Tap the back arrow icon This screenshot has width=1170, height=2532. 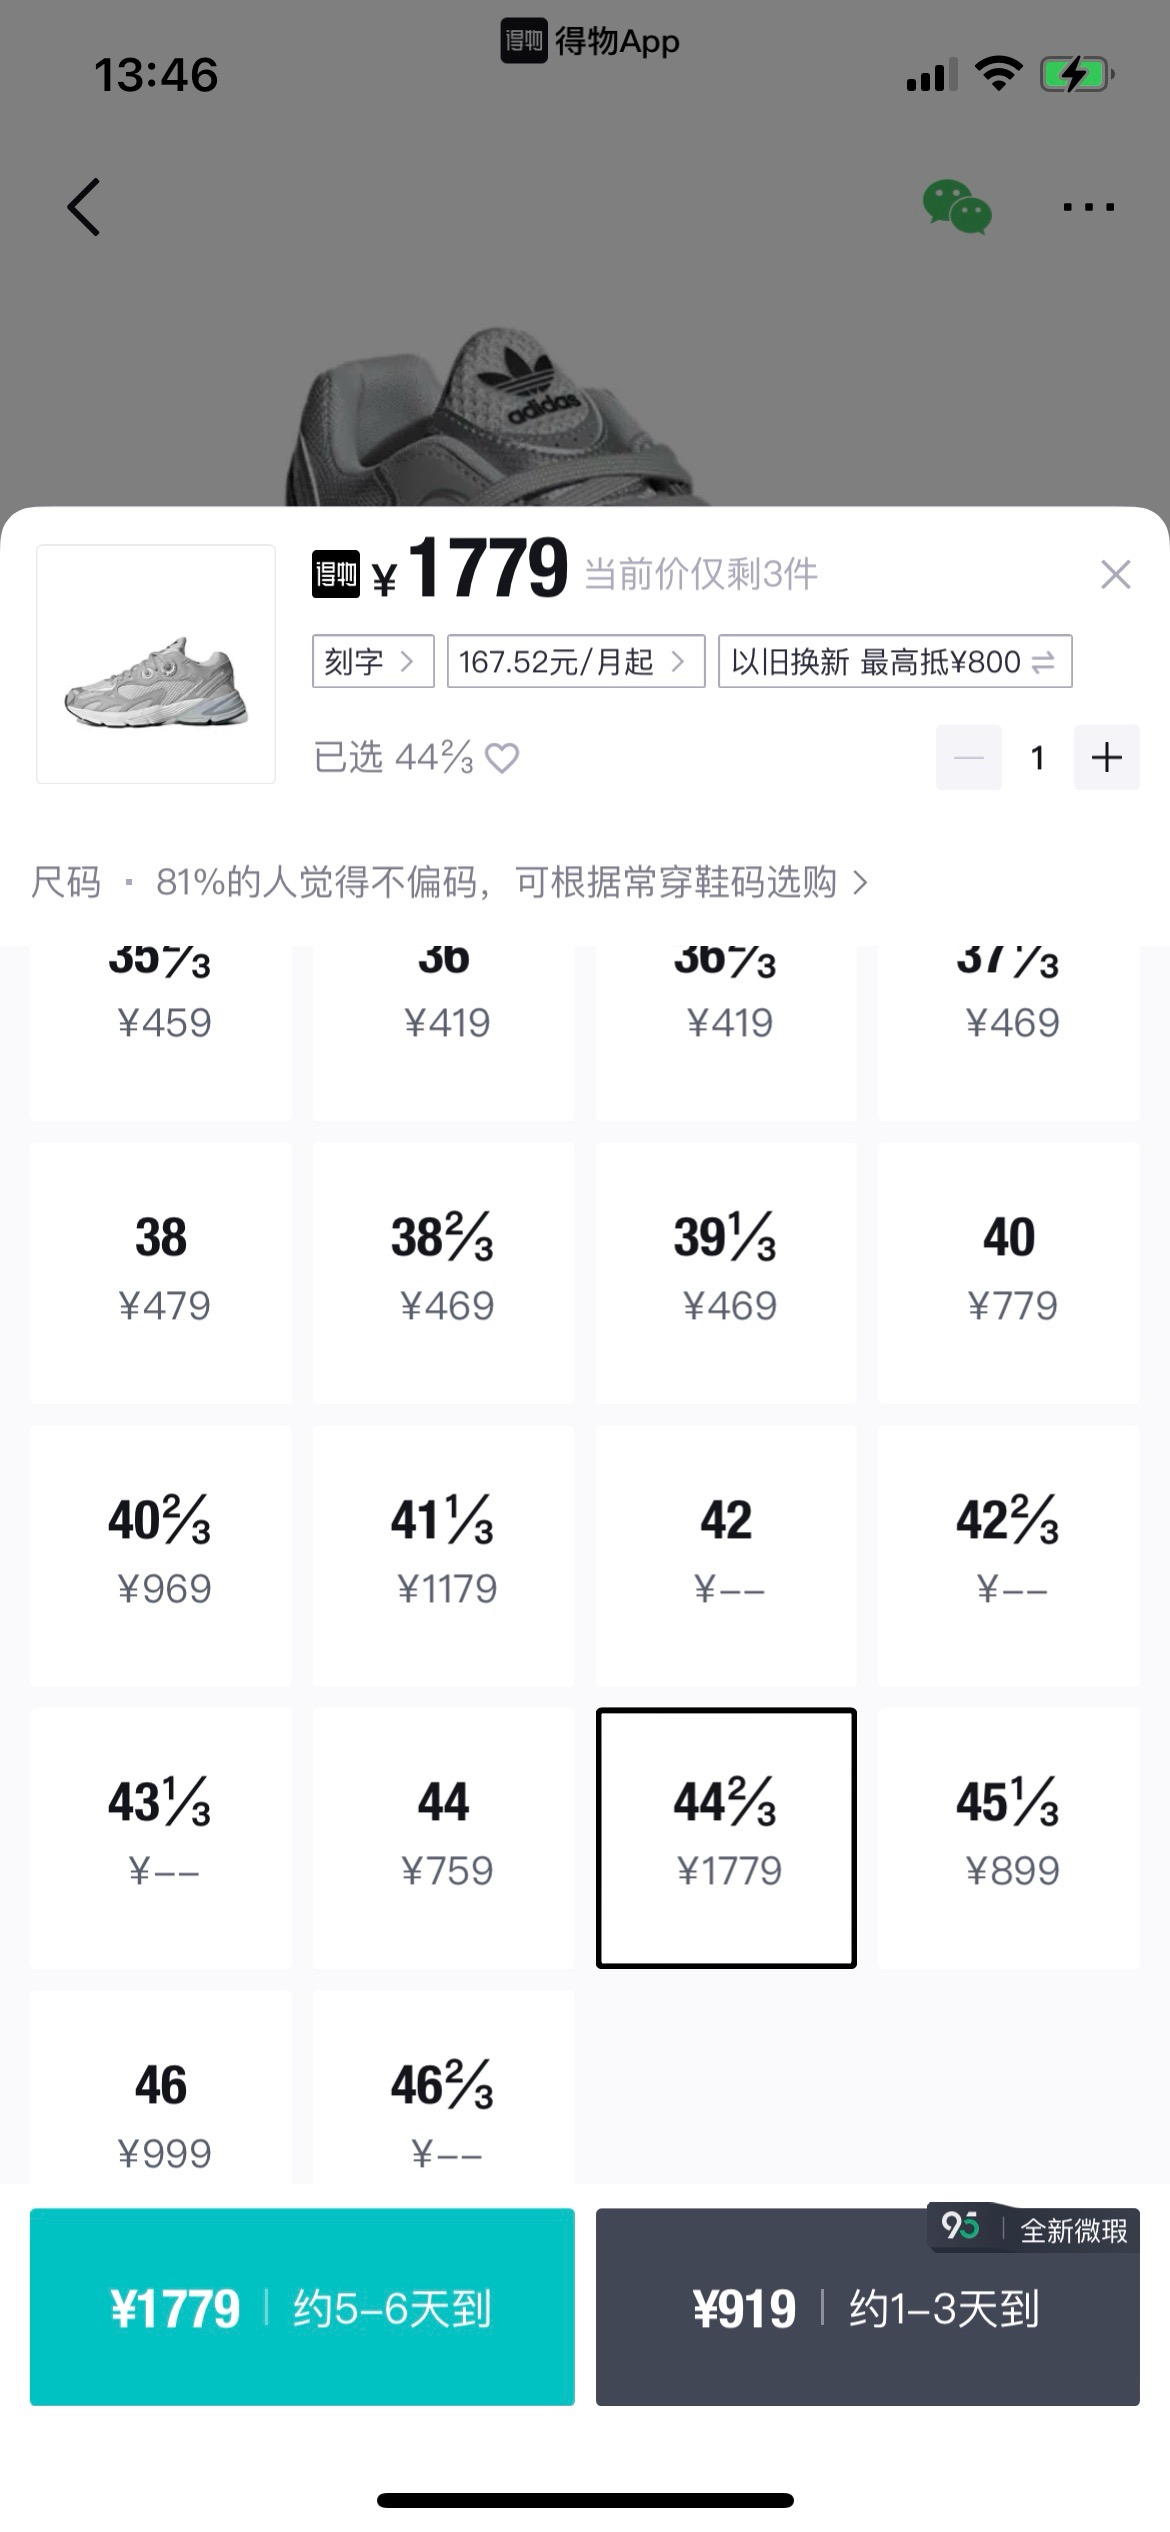coord(84,207)
